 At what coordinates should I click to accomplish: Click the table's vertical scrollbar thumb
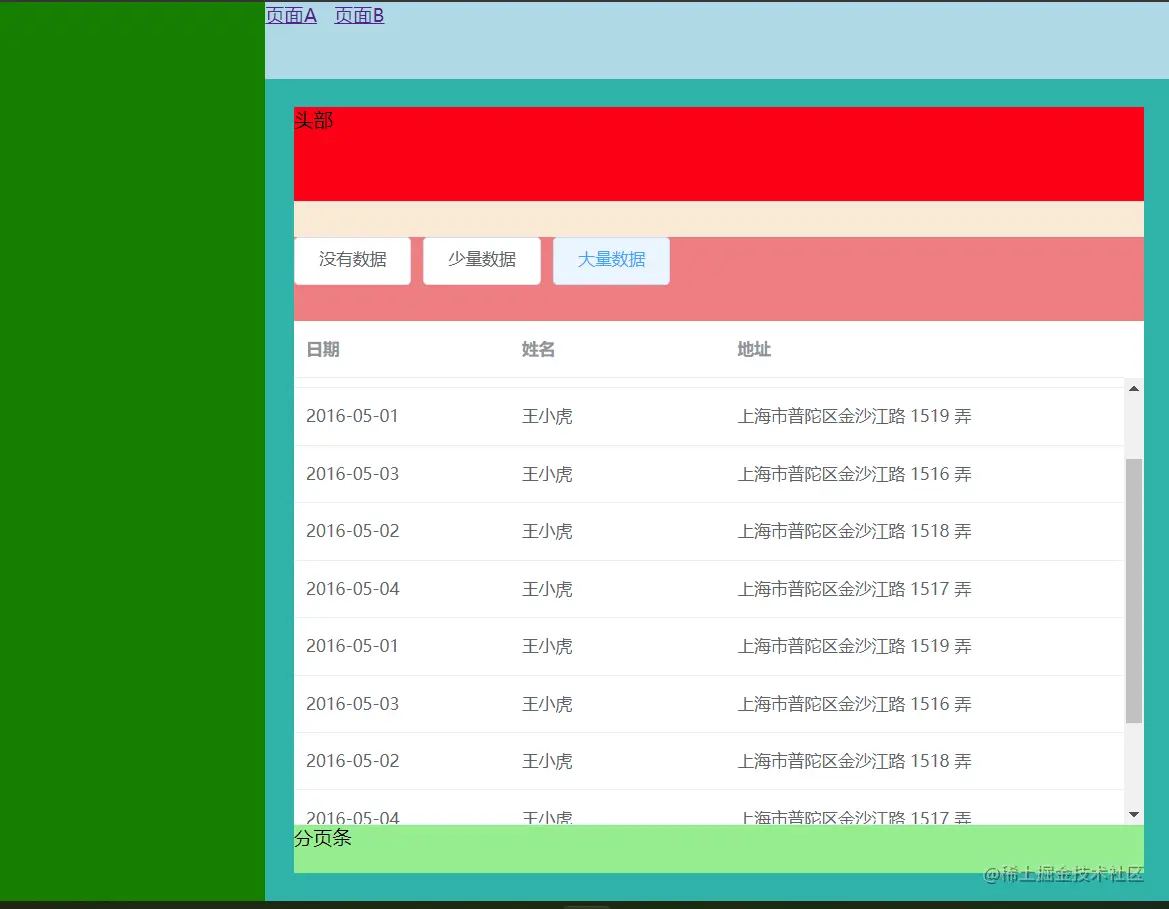(x=1134, y=591)
